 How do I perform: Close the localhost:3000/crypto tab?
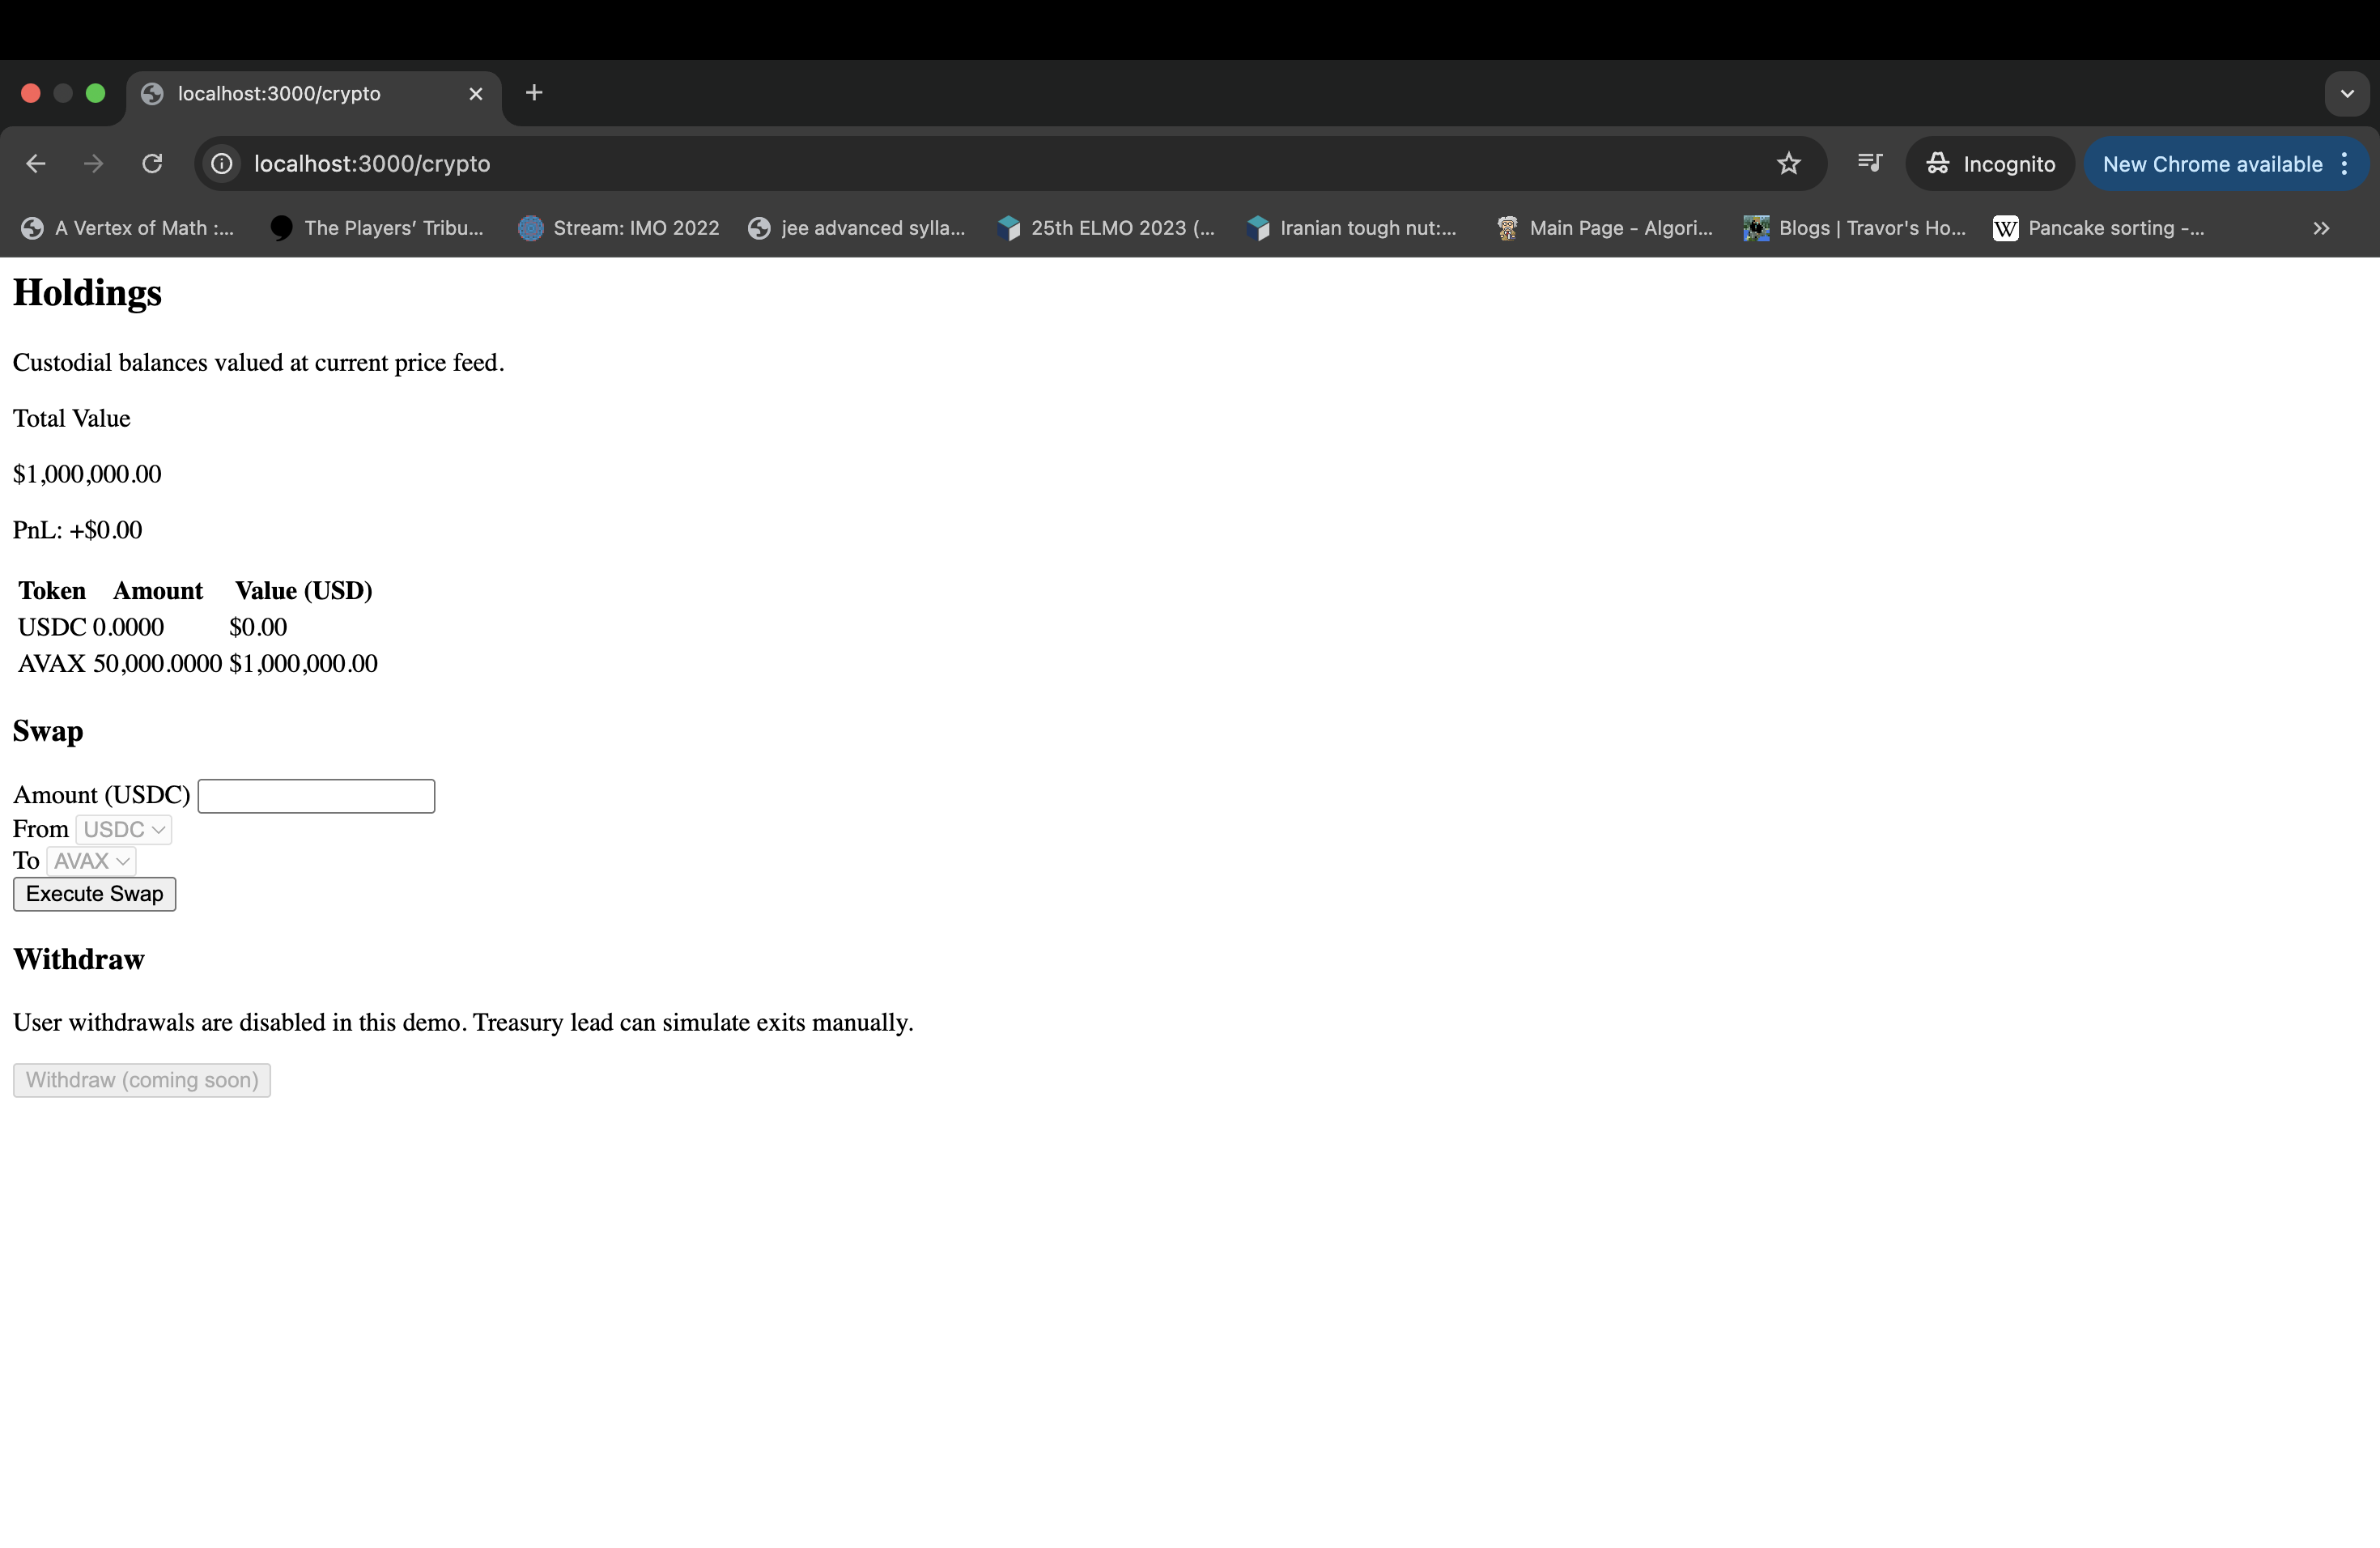(476, 94)
